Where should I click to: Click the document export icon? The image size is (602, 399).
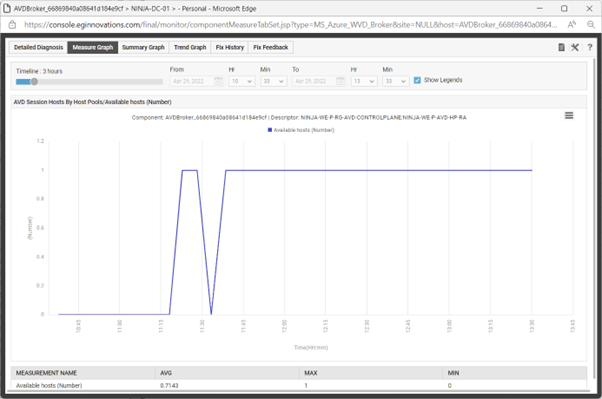(561, 47)
